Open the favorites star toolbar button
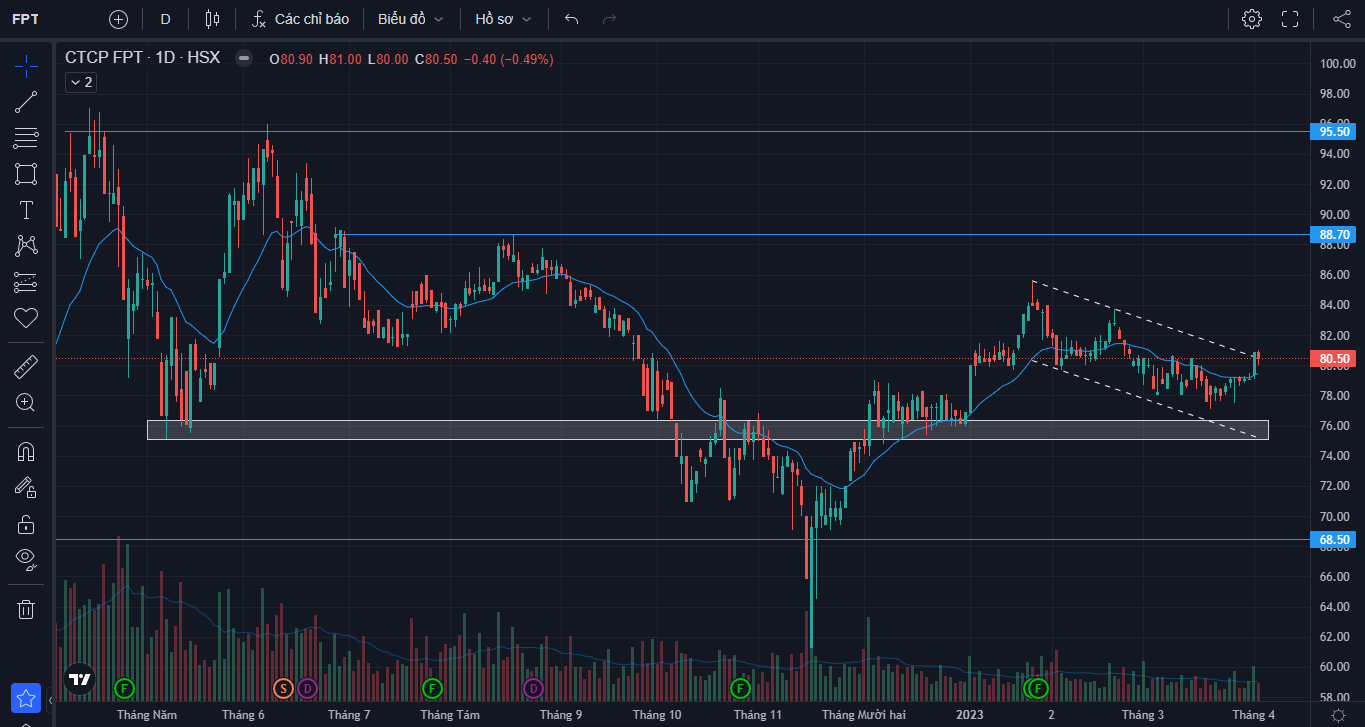1365x727 pixels. [26, 697]
